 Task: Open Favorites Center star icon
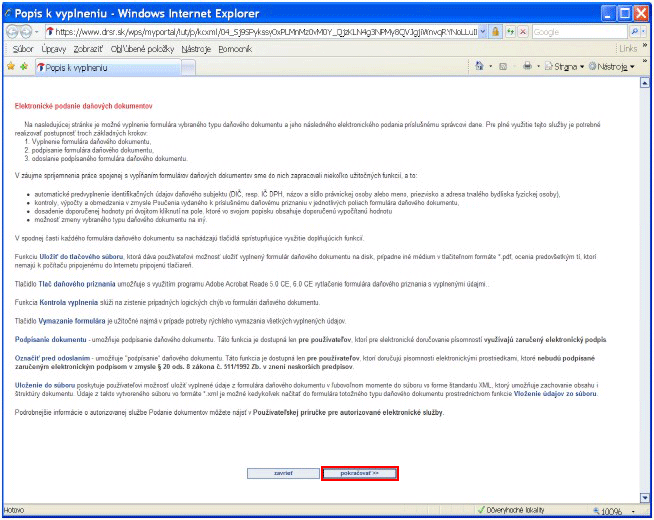[11, 66]
